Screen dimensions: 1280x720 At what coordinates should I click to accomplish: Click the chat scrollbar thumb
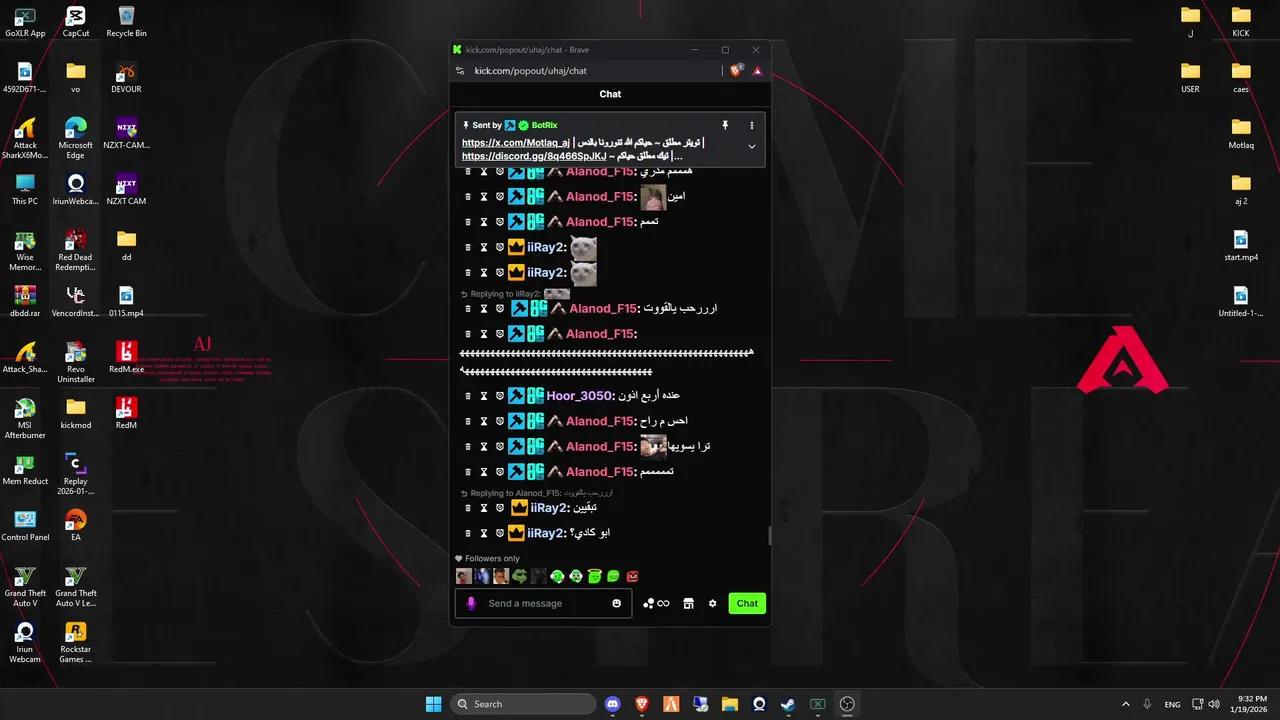[769, 536]
